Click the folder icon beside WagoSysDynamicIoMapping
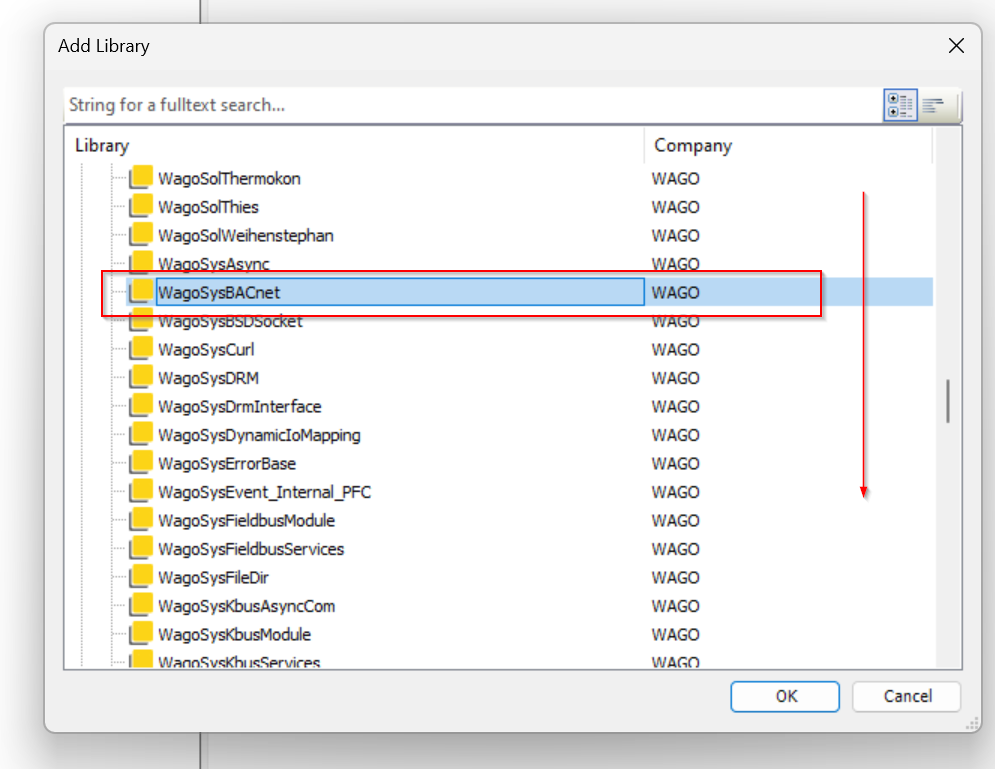This screenshot has width=995, height=769. point(141,433)
